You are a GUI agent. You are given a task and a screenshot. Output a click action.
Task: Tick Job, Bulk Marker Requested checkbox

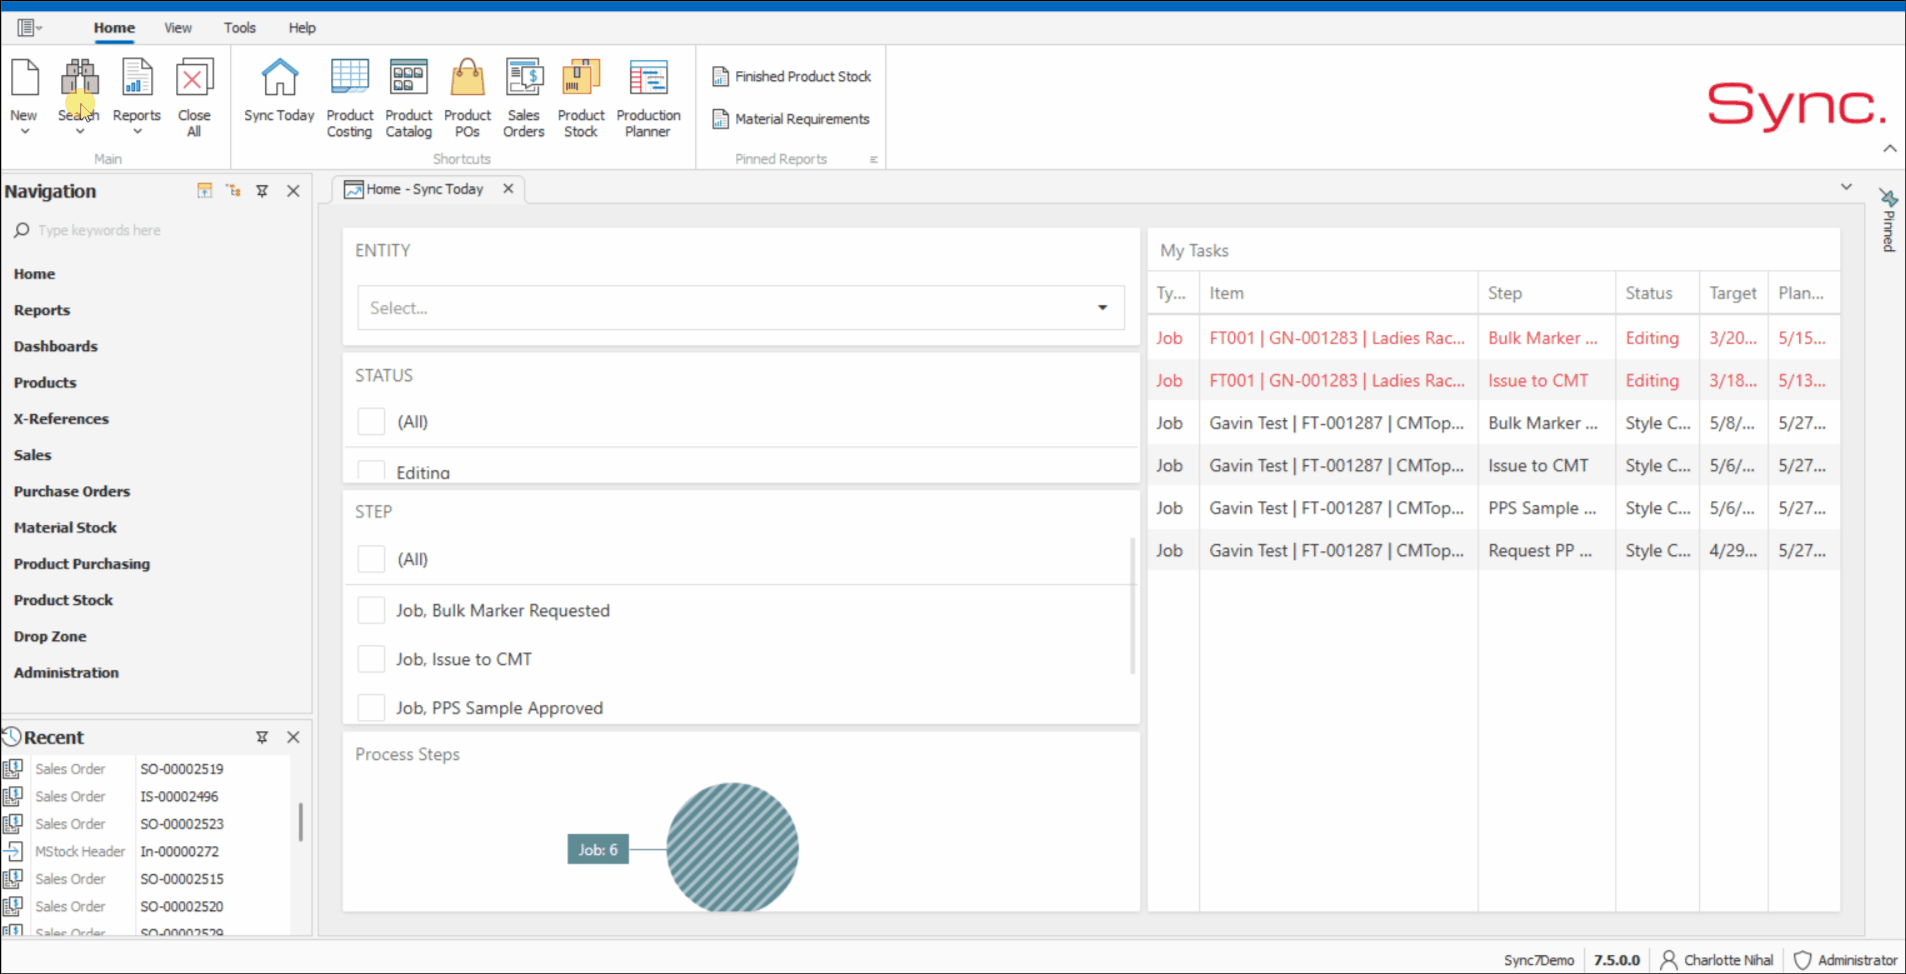[371, 610]
